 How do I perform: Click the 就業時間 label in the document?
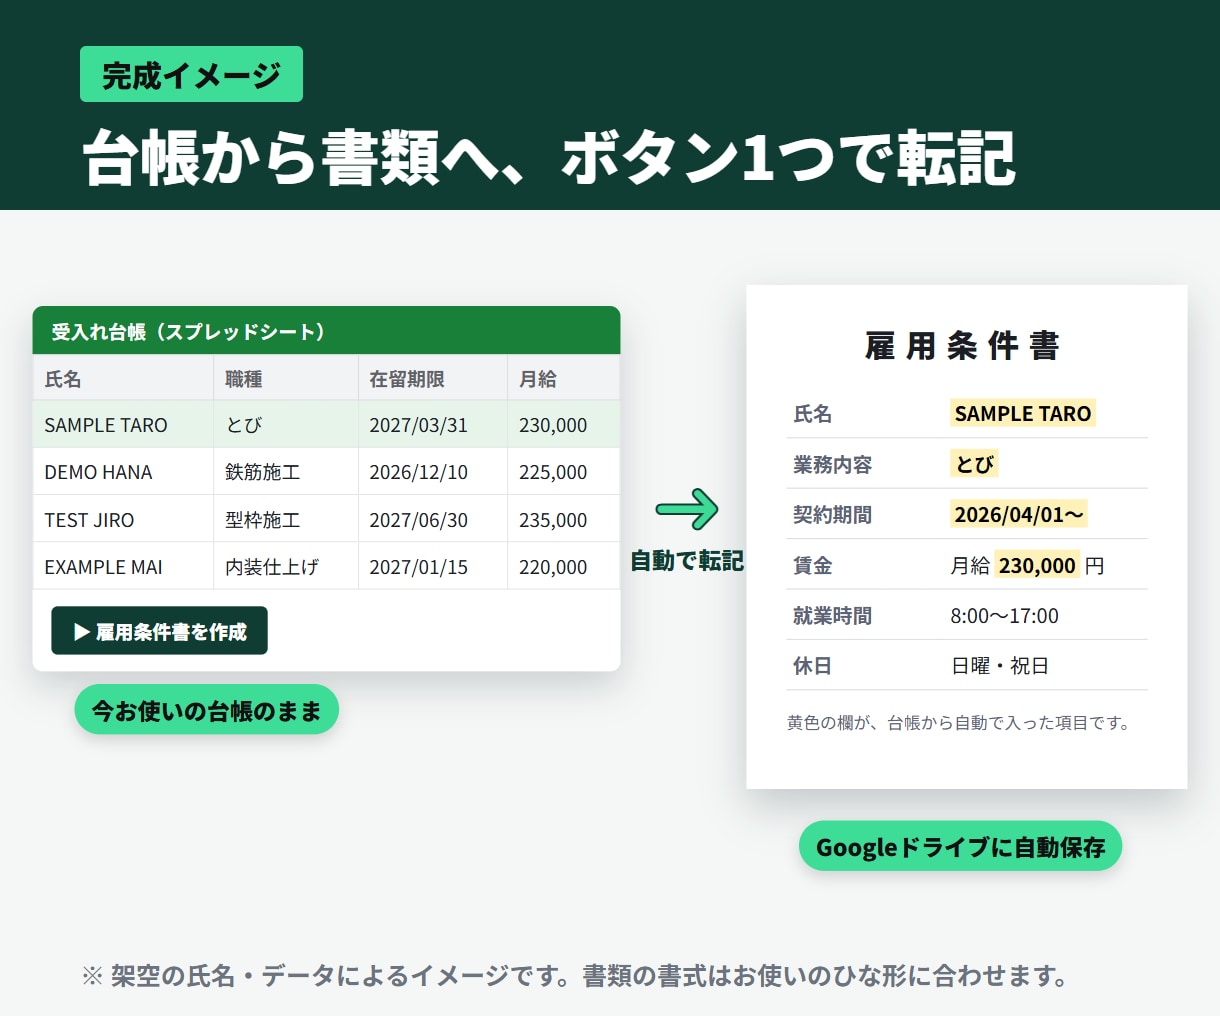click(x=832, y=615)
